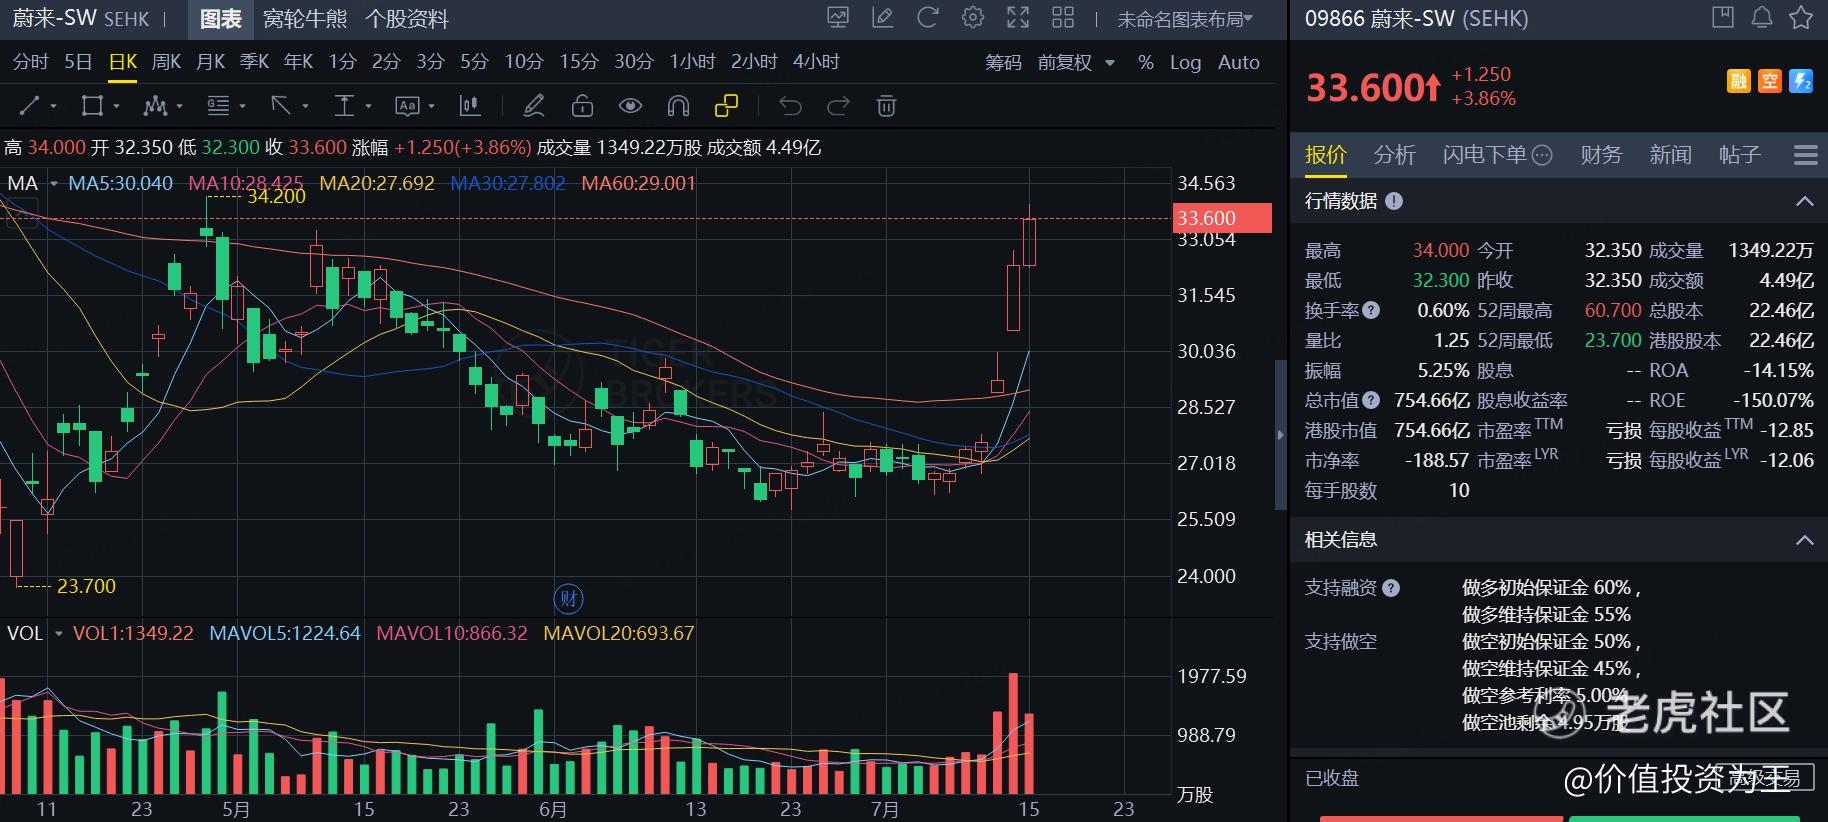Show help for 支持融资
The height and width of the screenshot is (822, 1828).
[1391, 588]
